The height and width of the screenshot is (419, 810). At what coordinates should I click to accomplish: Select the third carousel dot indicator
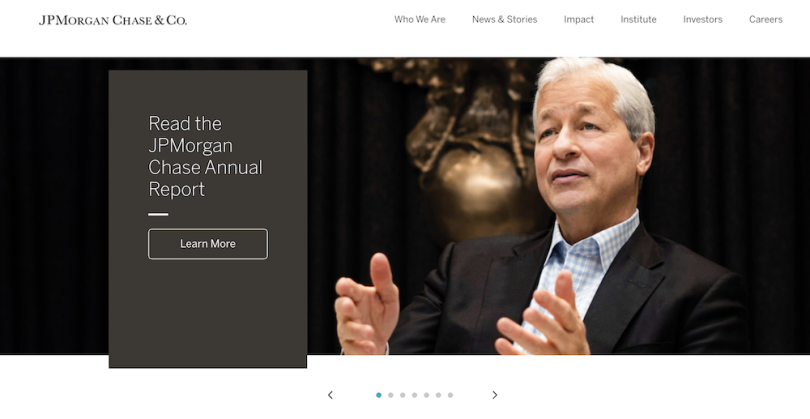point(402,395)
